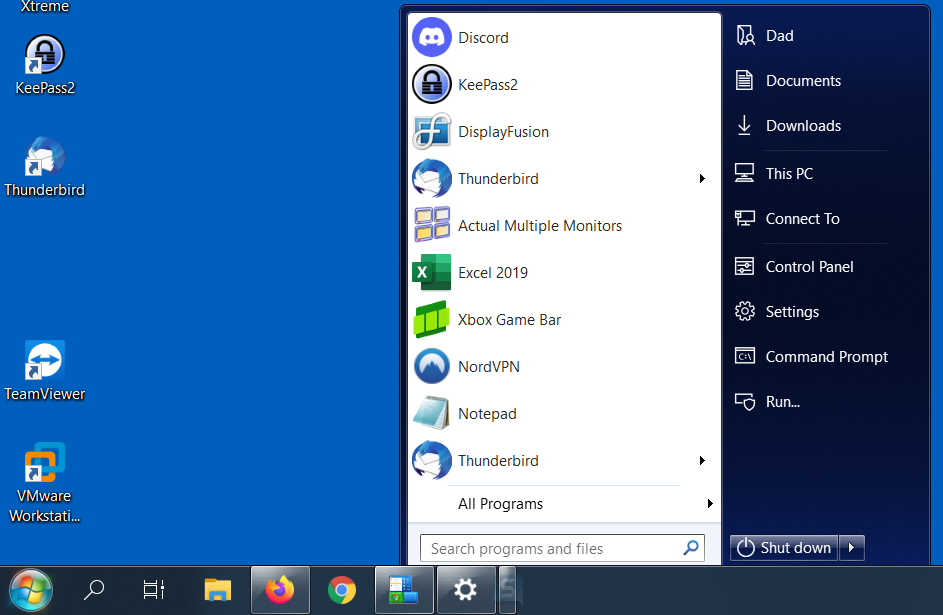Screen dimensions: 943x615
Task: Click the Windows Start orb
Action: click(31, 590)
